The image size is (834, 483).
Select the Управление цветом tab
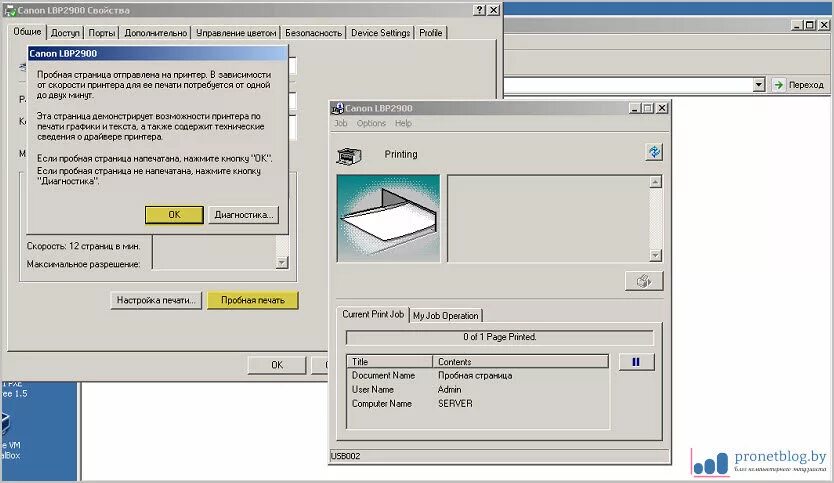tap(236, 33)
